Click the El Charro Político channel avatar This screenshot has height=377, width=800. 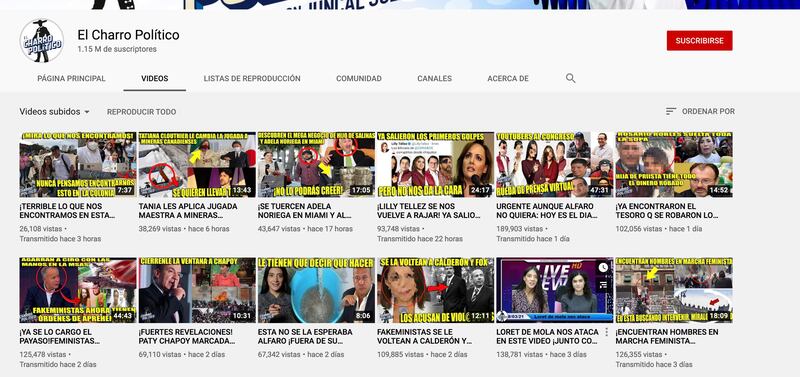42,41
